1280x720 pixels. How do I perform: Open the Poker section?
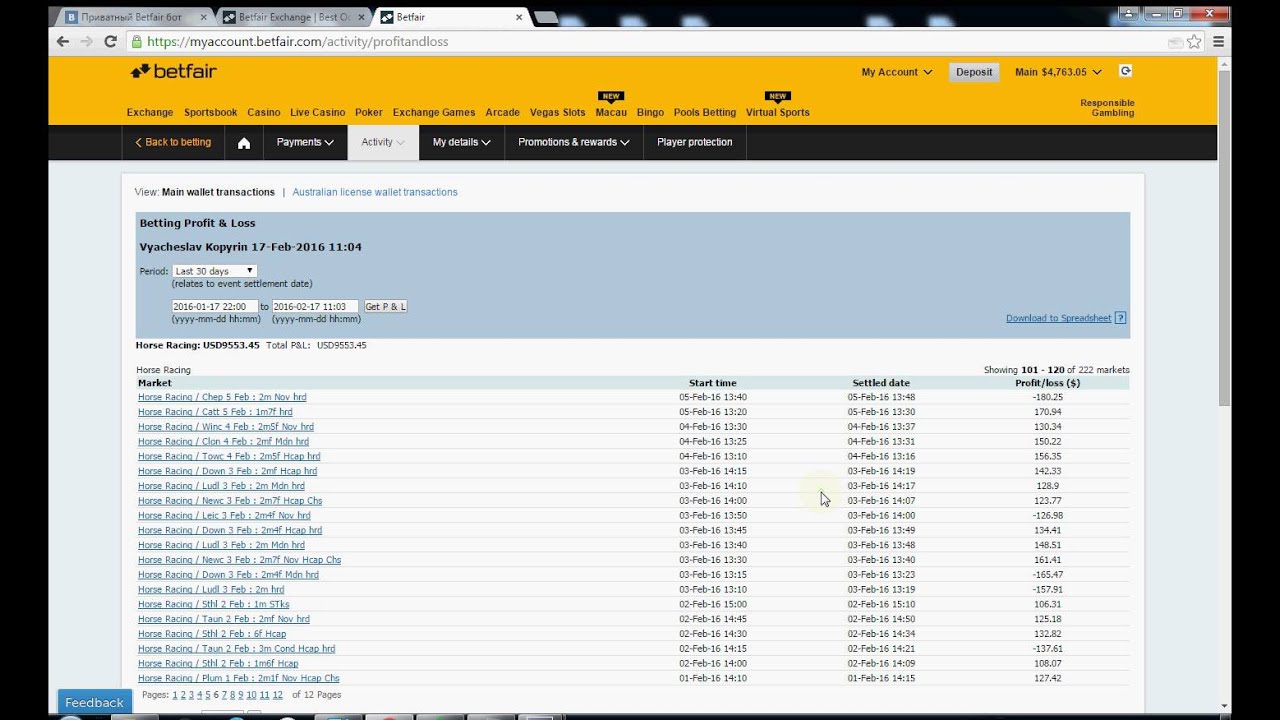pos(369,113)
